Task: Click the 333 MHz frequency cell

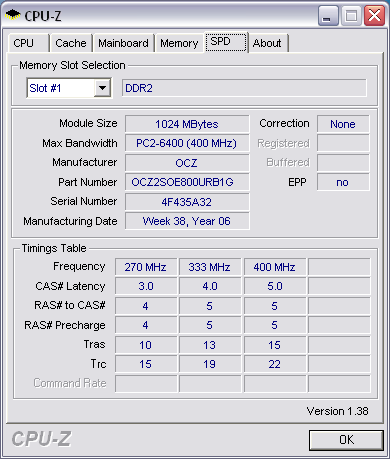Action: (x=210, y=267)
